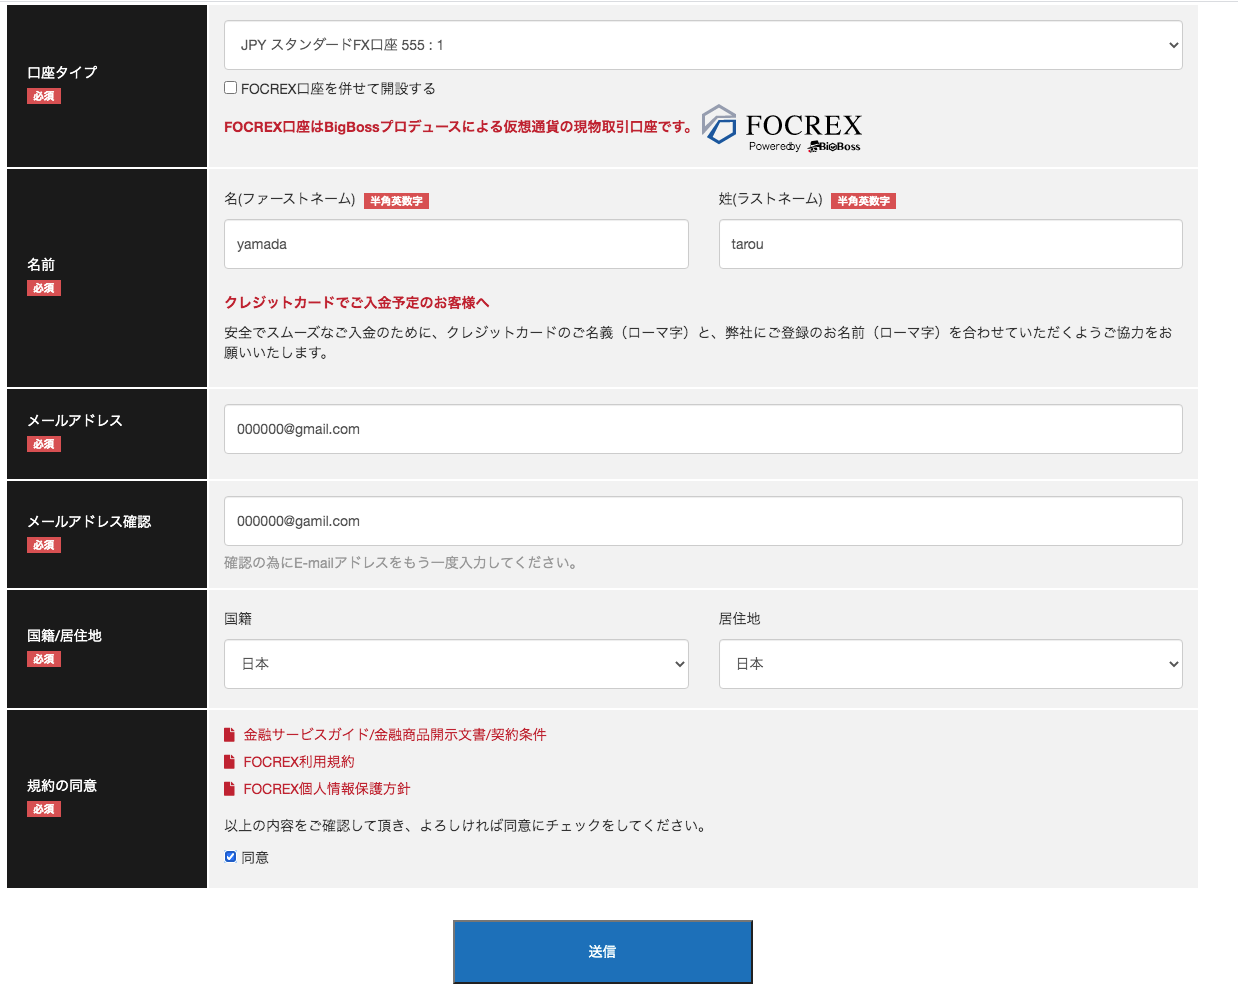Click the メールアドレス確認 row label
Screen dimensions: 1238x985
click(x=89, y=522)
